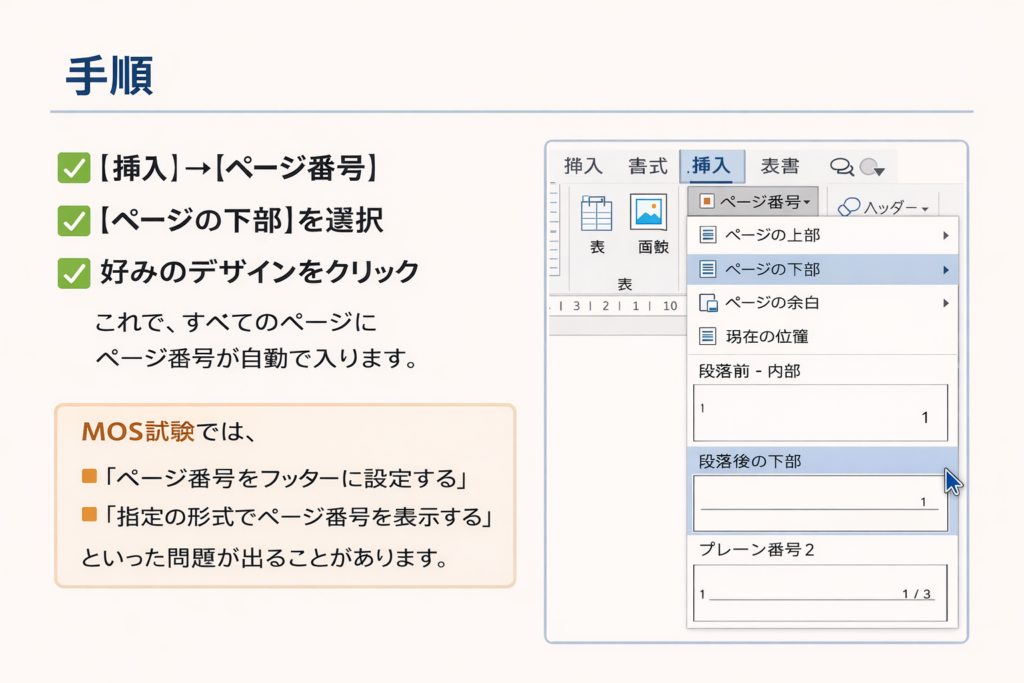Click the 画像 (Picture) insert icon
Screen dimensions: 1024x683
click(x=647, y=212)
